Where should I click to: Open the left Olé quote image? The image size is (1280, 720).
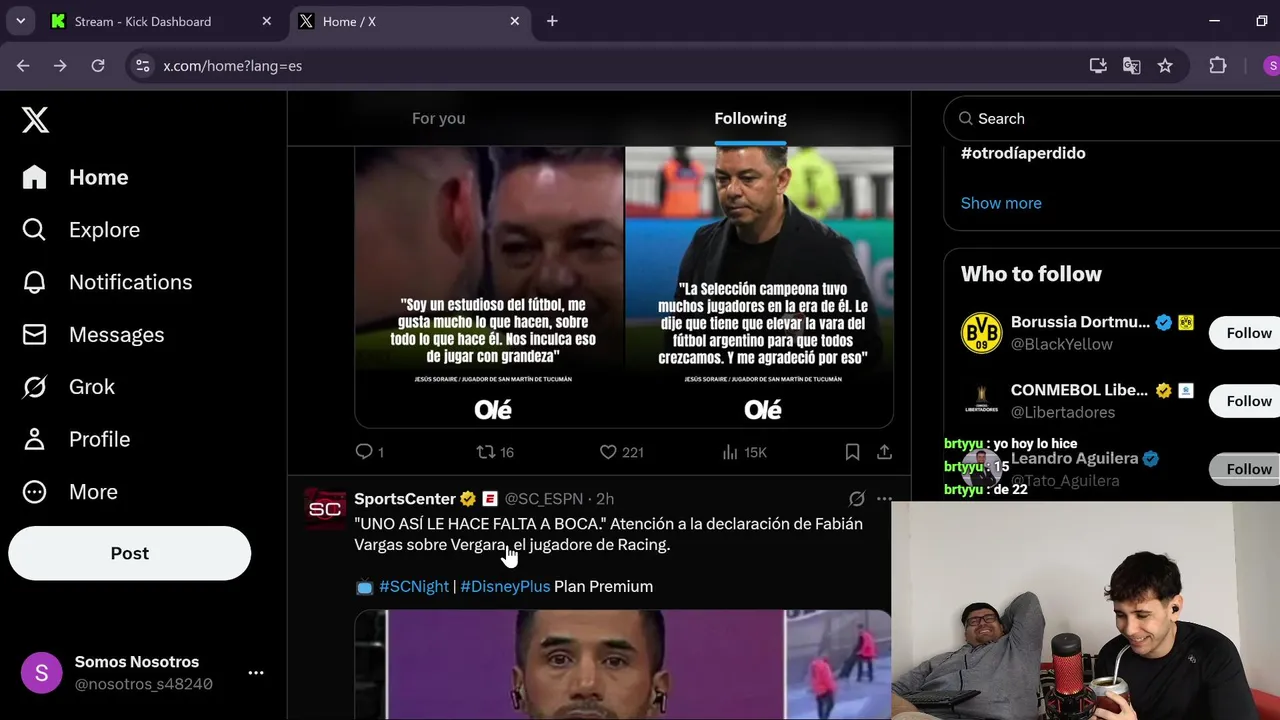click(489, 287)
